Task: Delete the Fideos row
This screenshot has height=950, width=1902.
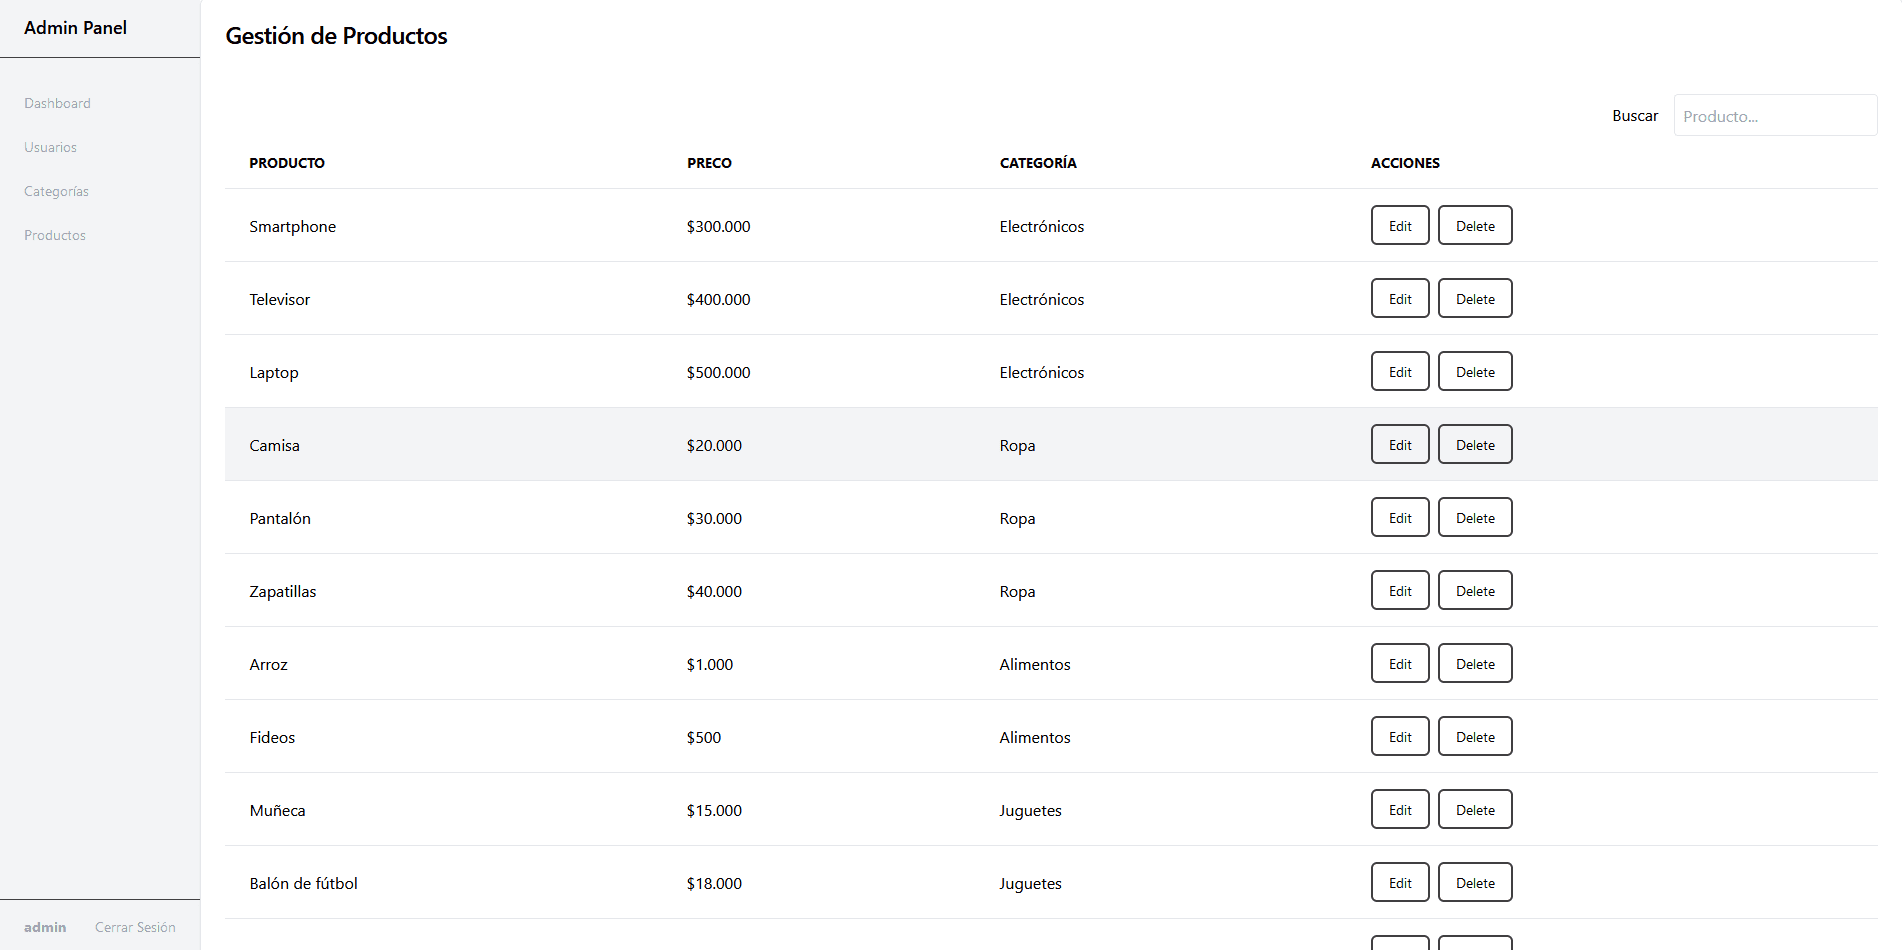Action: 1475,737
